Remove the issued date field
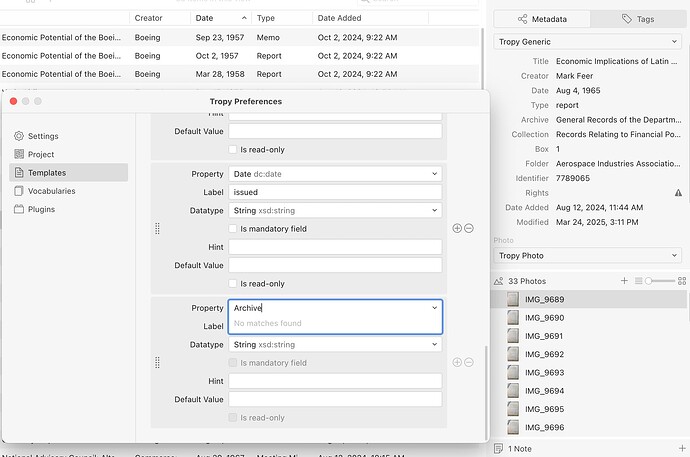The image size is (690, 457). point(469,228)
